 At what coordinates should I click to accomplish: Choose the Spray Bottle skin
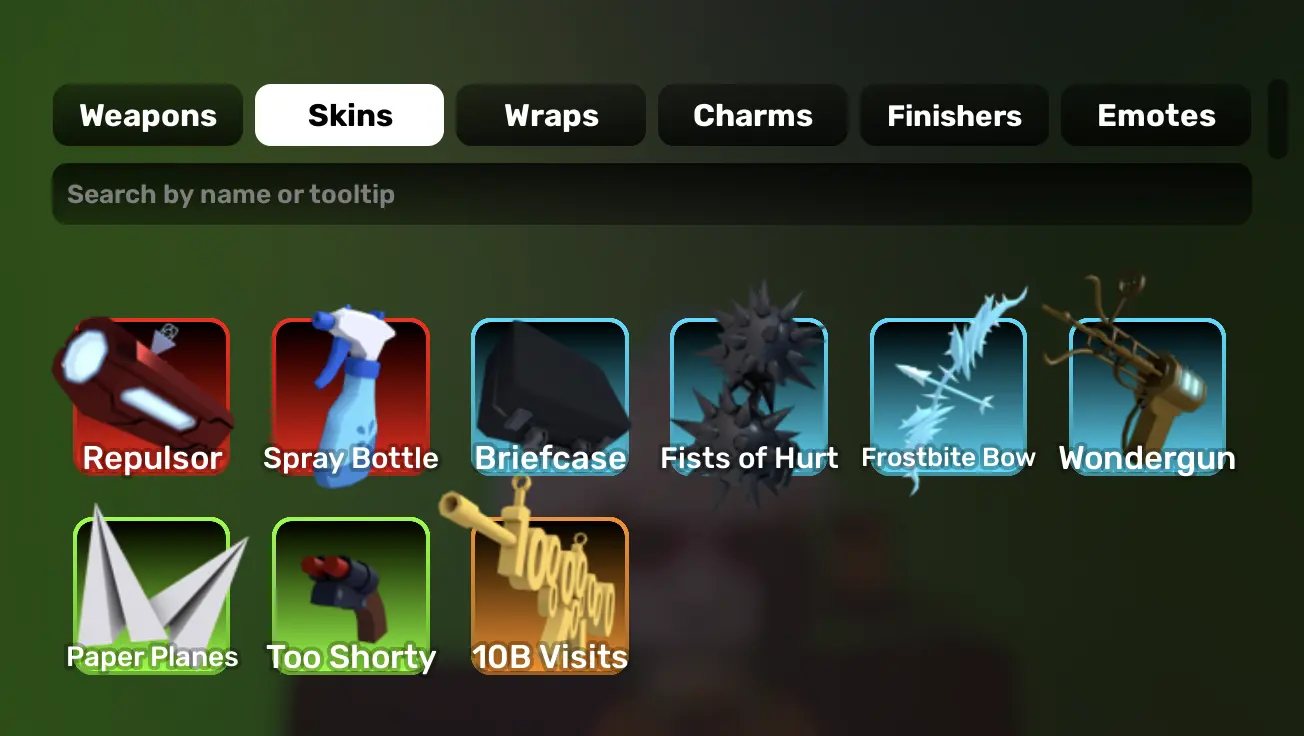click(x=351, y=396)
